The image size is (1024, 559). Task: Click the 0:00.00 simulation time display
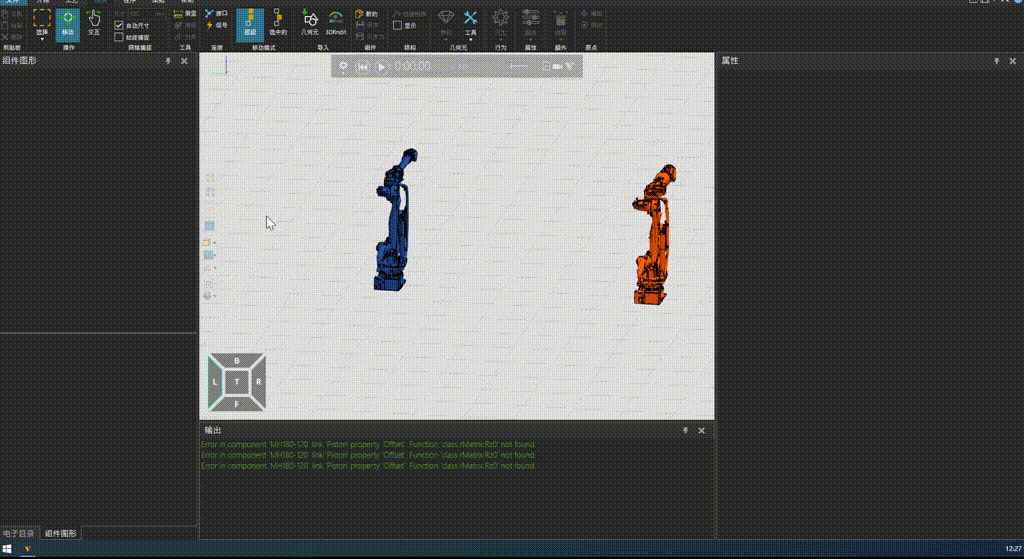tap(413, 67)
